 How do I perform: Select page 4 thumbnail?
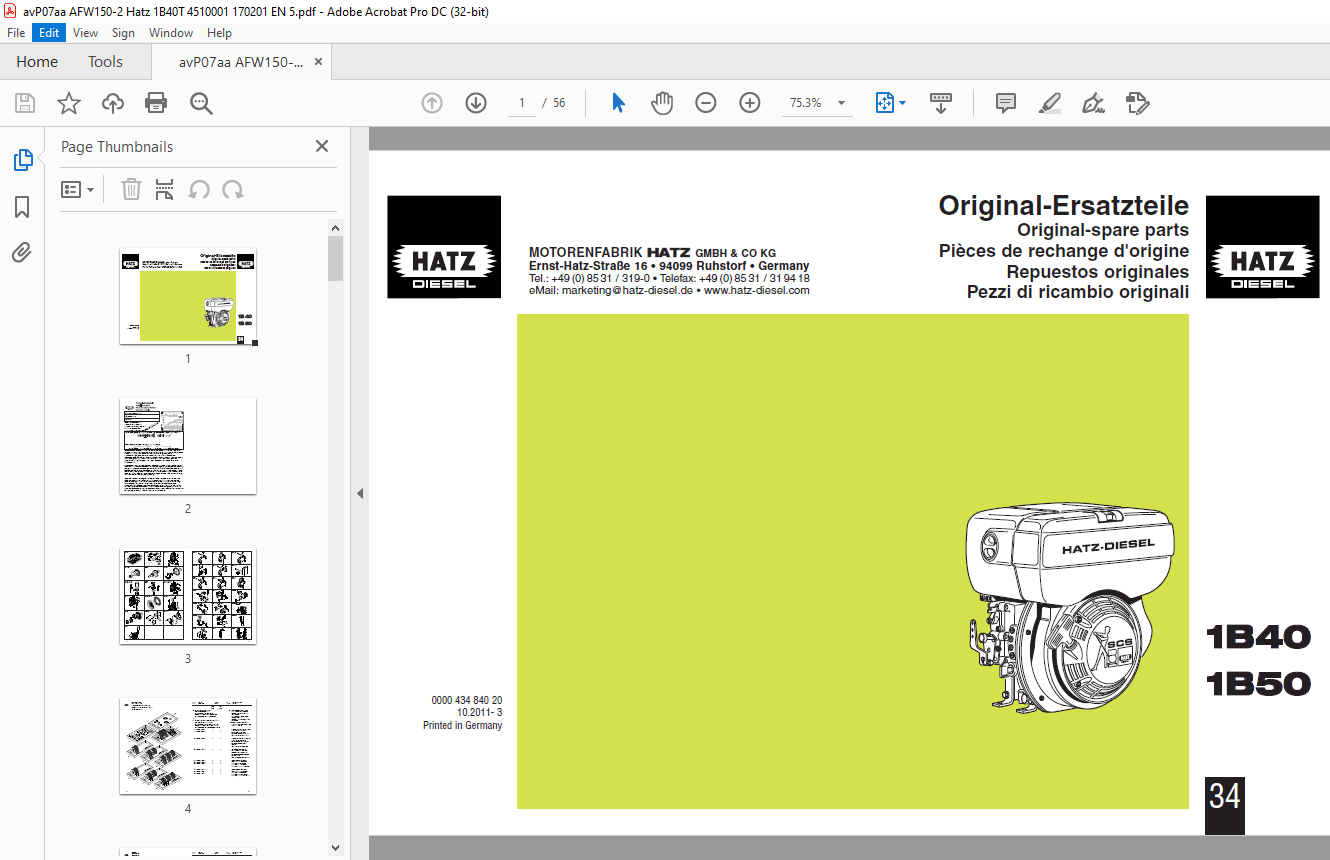(x=188, y=746)
